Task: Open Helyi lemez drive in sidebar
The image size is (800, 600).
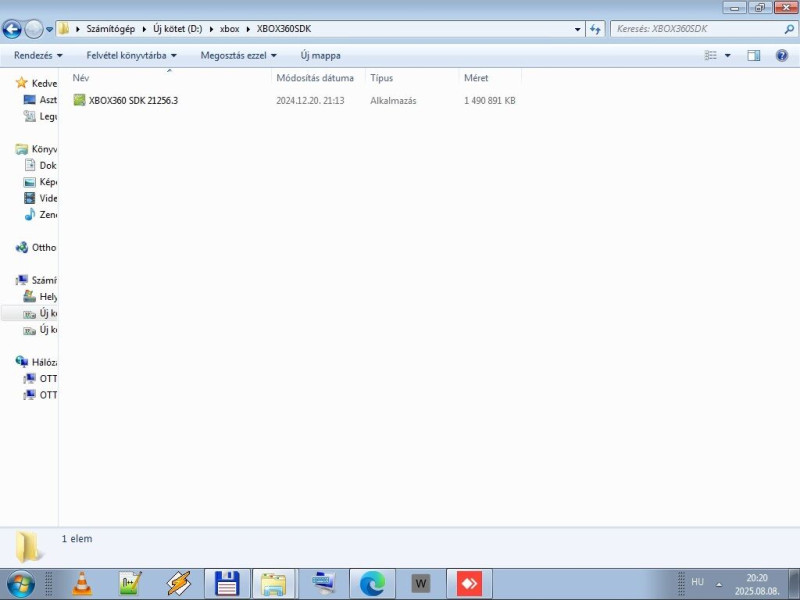Action: [x=40, y=296]
